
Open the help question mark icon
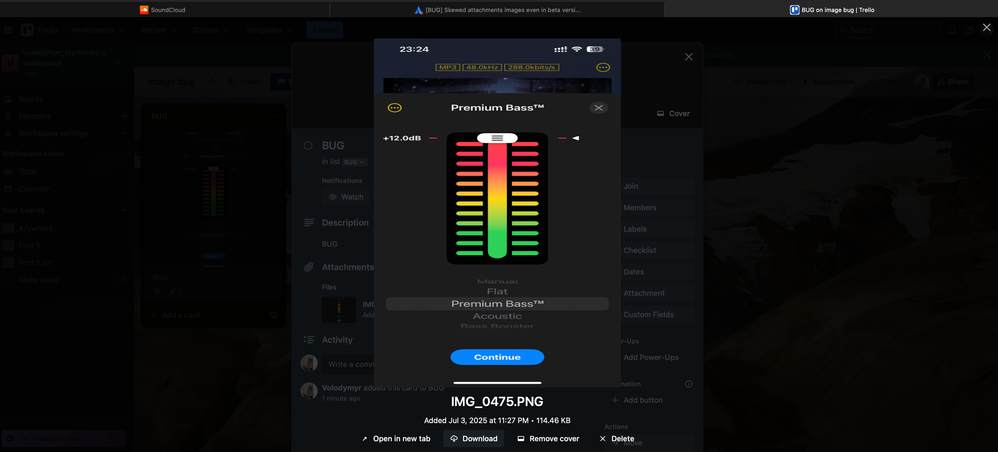pos(969,30)
